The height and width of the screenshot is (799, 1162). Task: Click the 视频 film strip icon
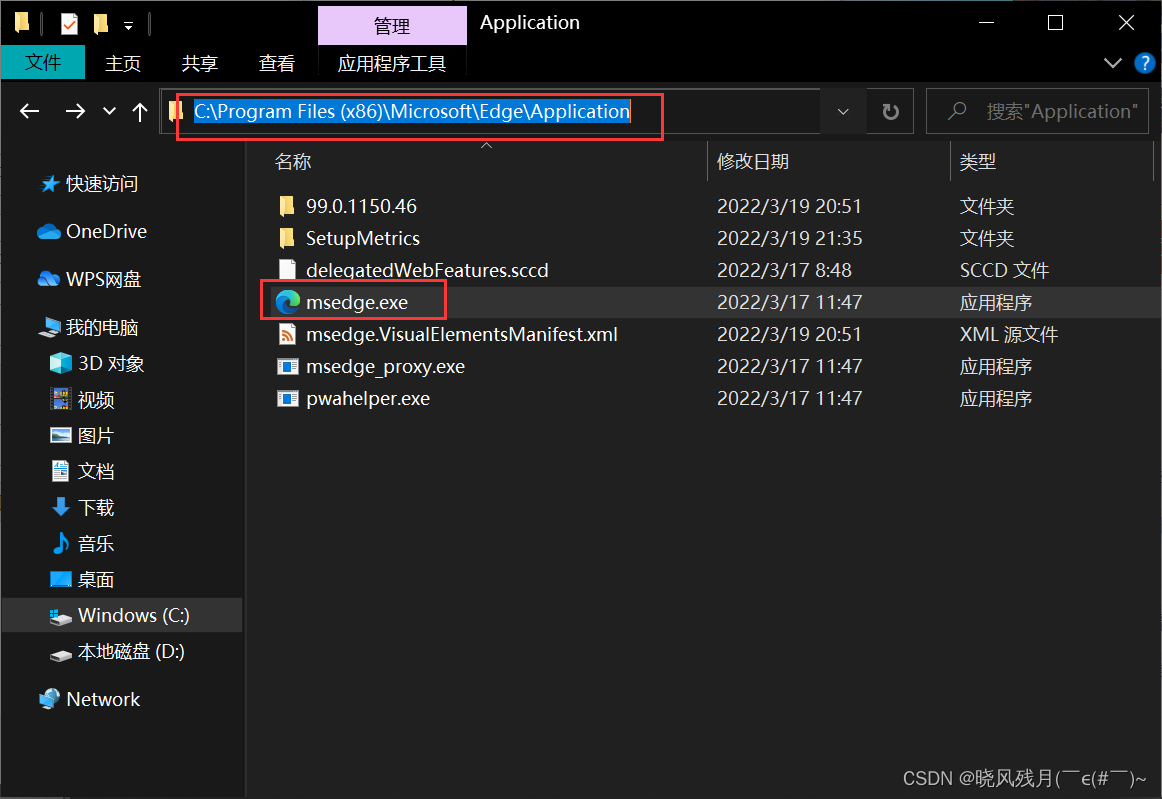[61, 399]
